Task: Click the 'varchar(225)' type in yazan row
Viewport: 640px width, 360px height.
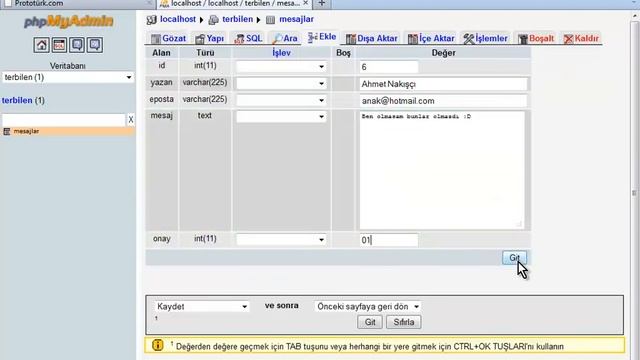Action: click(205, 82)
